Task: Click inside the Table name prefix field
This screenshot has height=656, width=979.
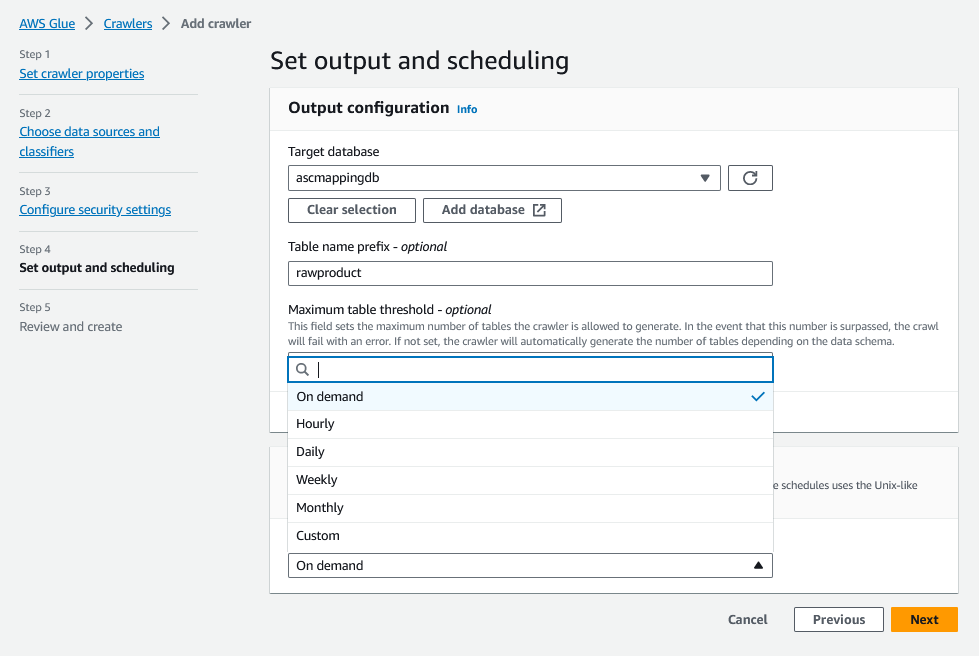Action: [x=530, y=273]
